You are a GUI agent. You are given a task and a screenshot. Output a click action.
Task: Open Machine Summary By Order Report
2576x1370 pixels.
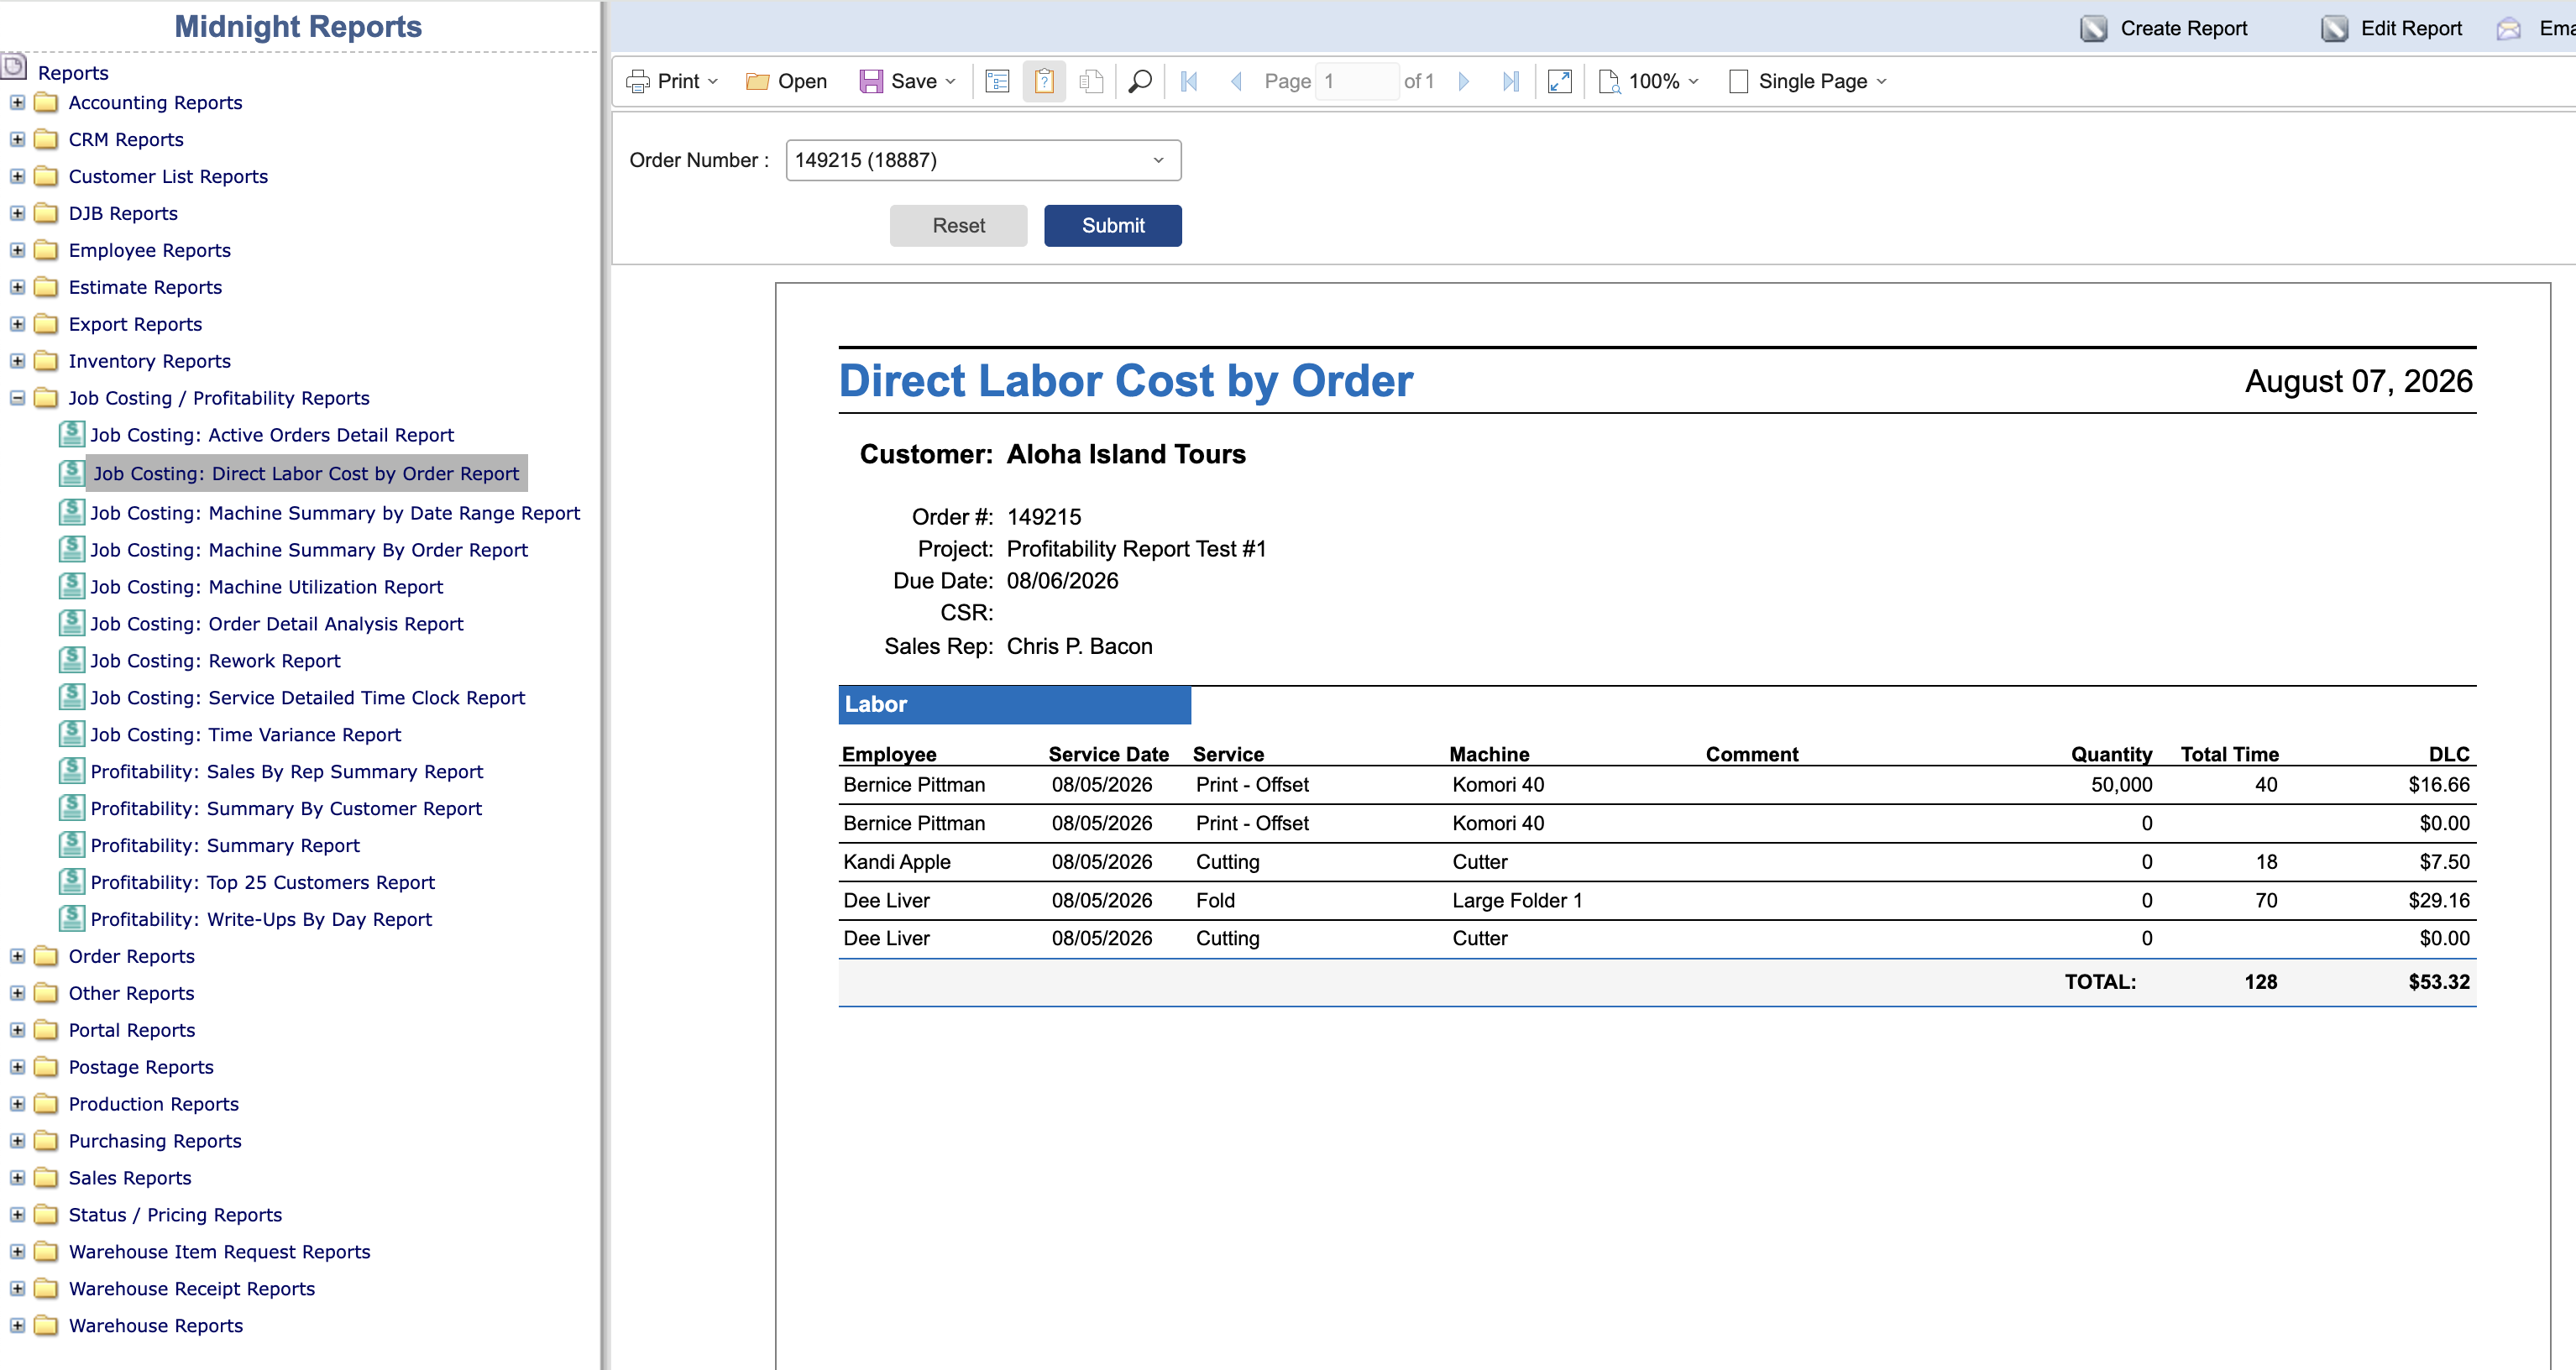(x=309, y=550)
